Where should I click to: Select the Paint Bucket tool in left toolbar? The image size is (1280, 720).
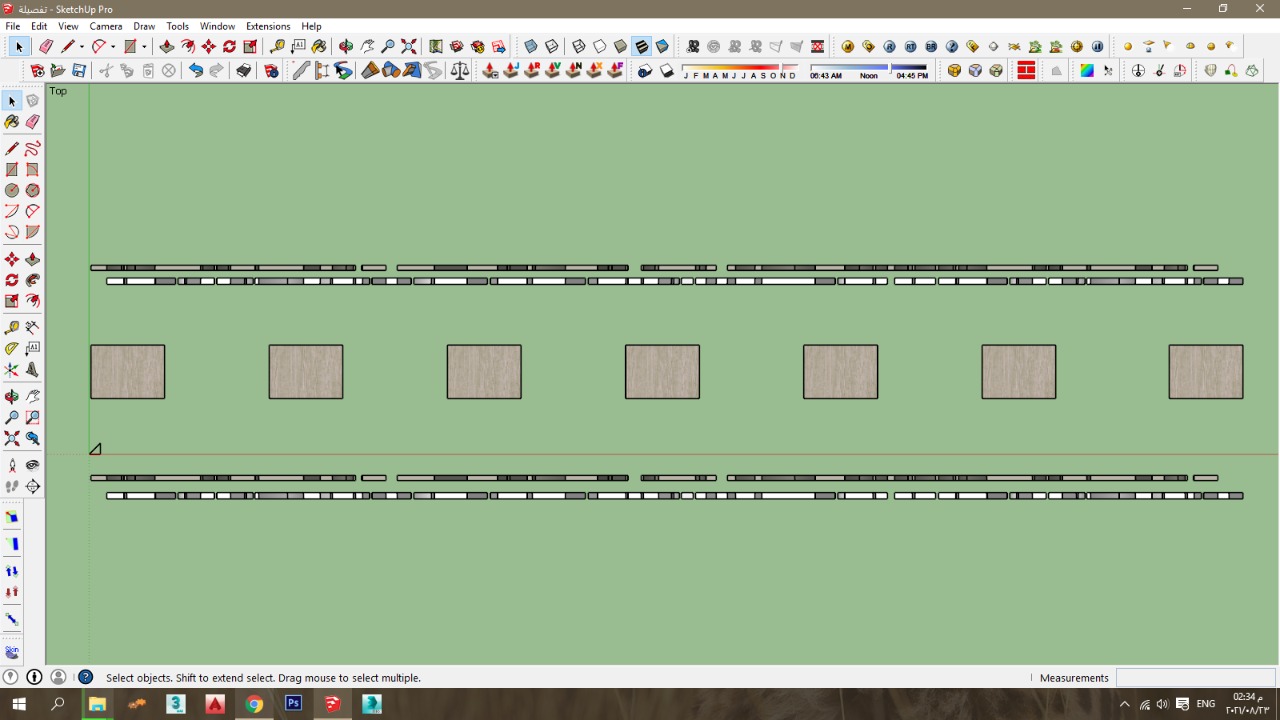12,122
